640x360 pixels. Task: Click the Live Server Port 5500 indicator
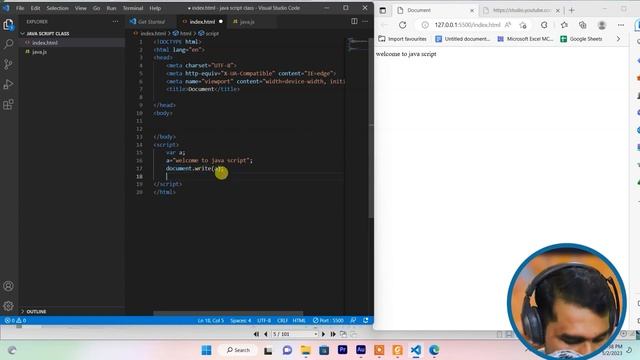[x=328, y=320]
